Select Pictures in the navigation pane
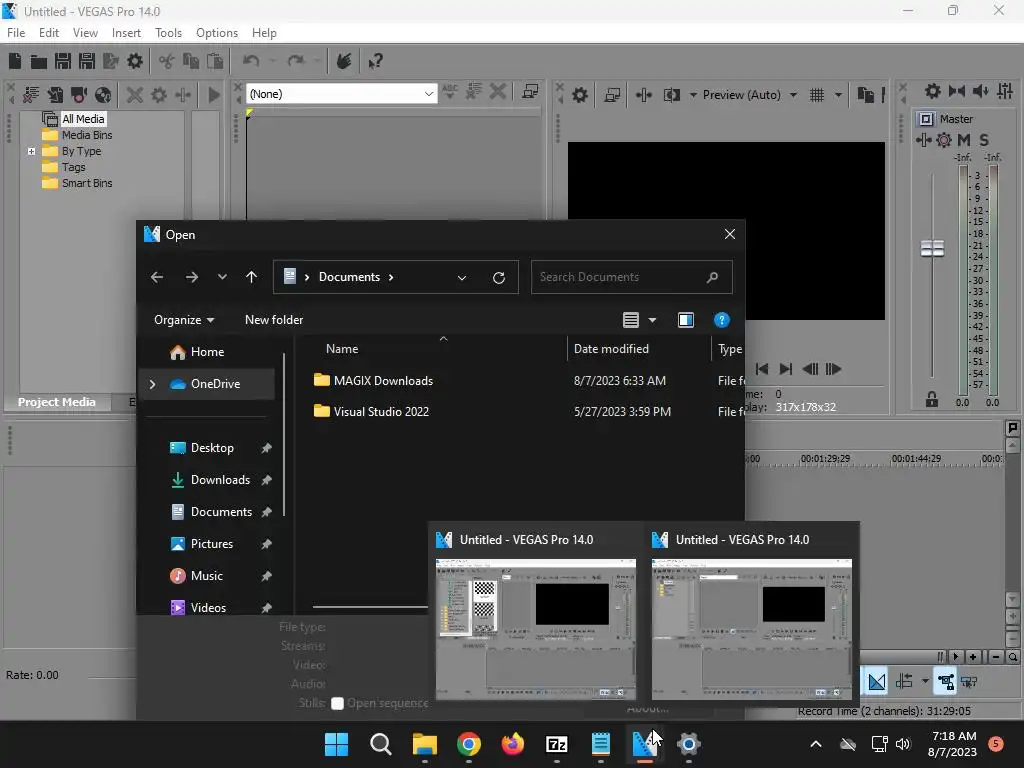Image resolution: width=1024 pixels, height=768 pixels. pyautogui.click(x=212, y=544)
